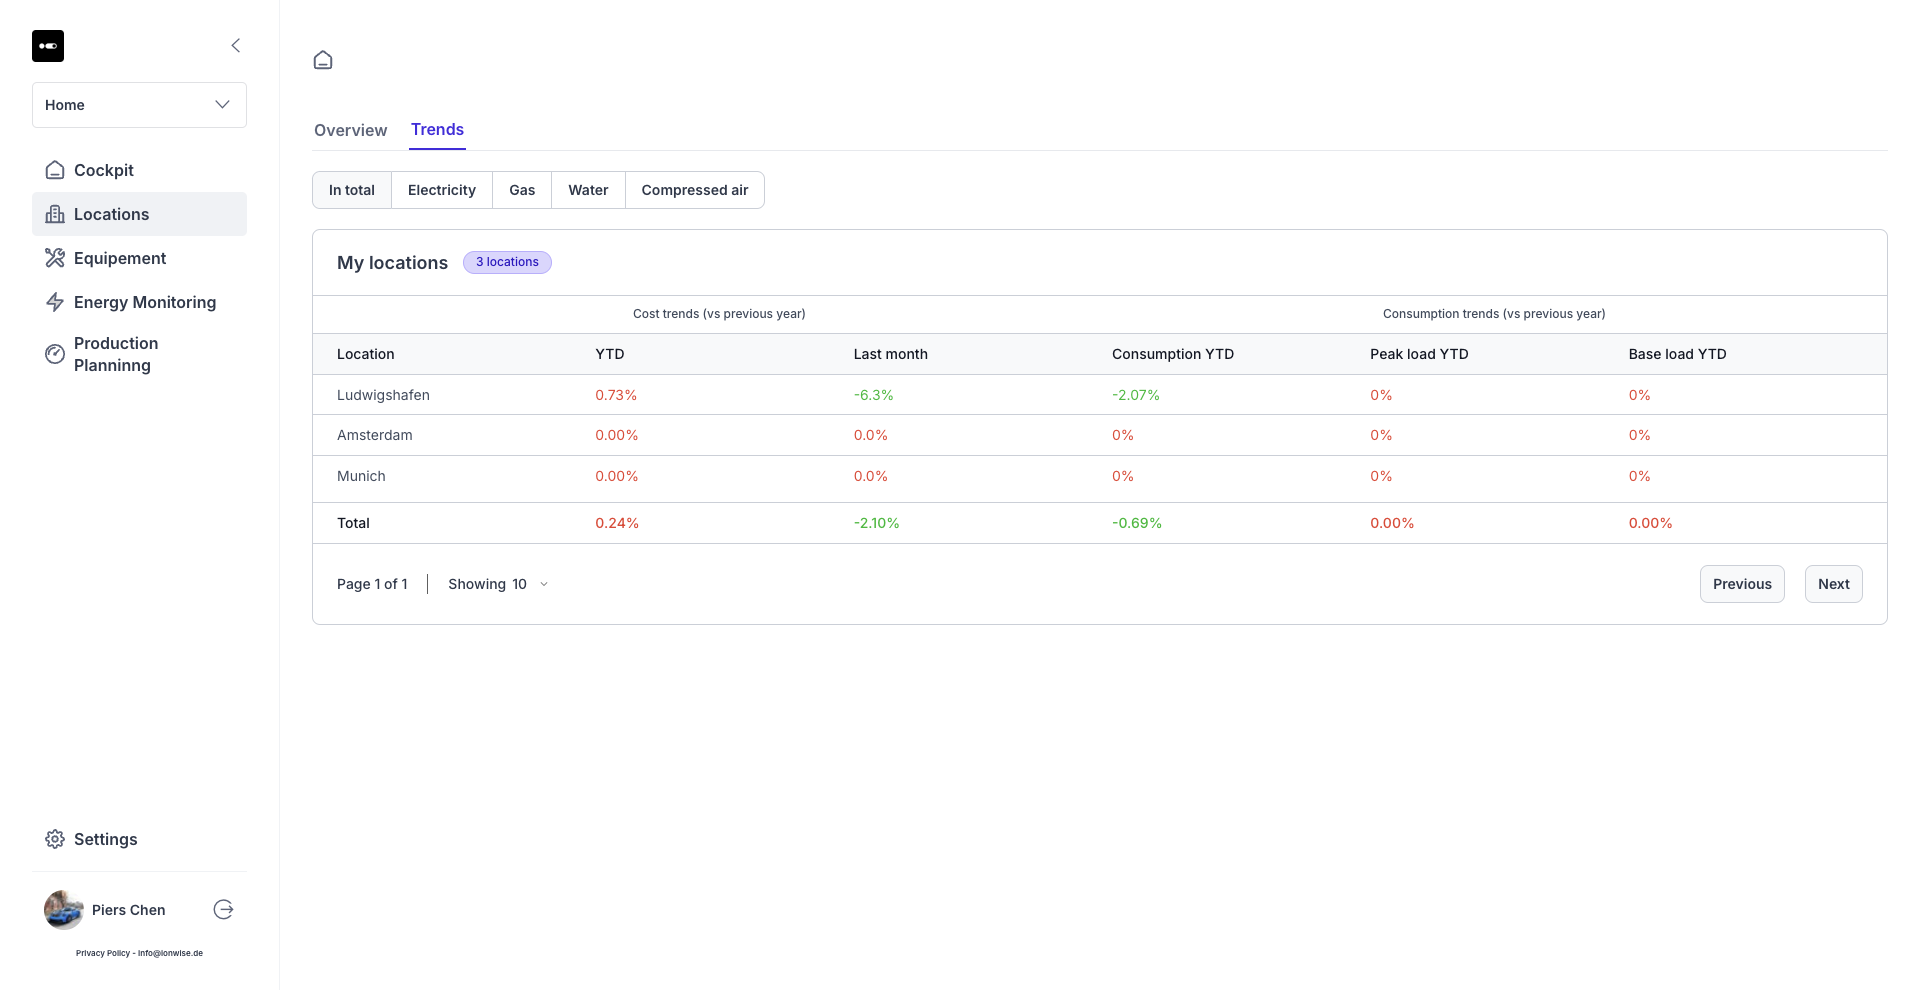The image size is (1919, 990).
Task: Filter trends by Compressed air
Action: click(694, 190)
